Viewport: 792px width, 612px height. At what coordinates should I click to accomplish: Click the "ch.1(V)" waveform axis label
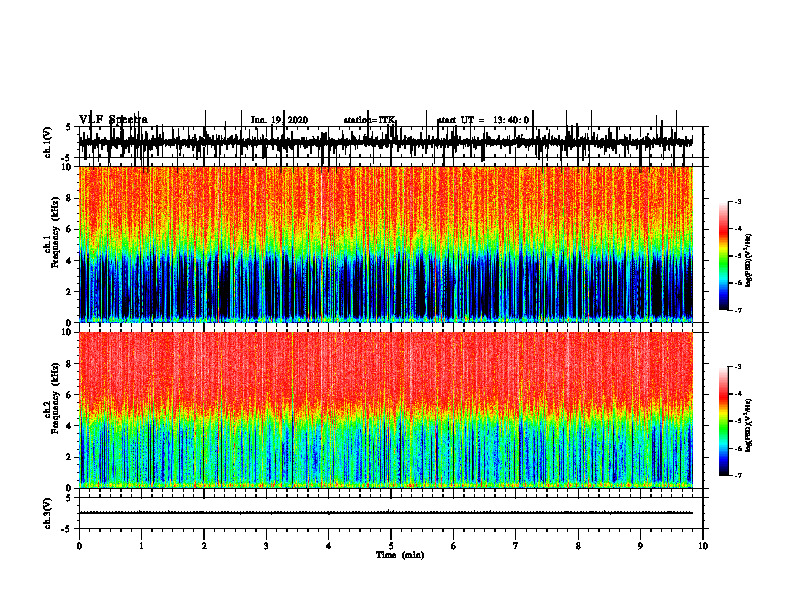click(x=48, y=142)
